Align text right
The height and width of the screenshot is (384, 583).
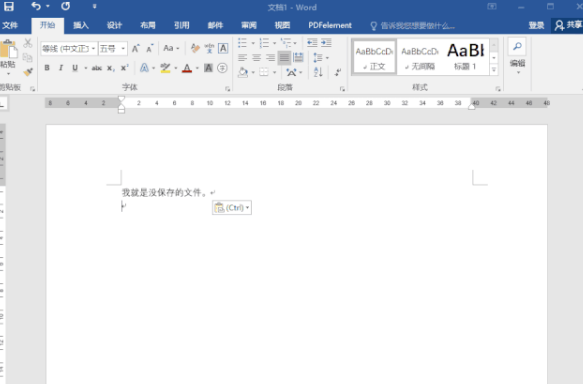pos(270,58)
